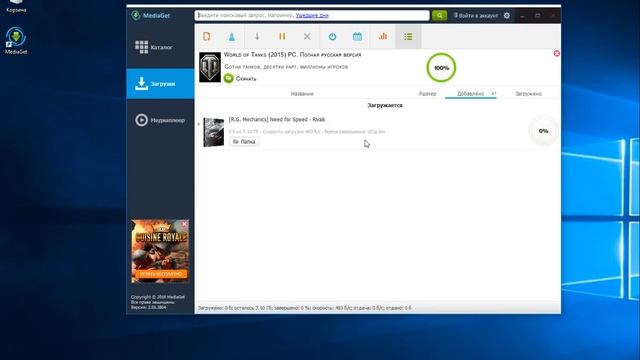Click the 0% progress circle
640x360 pixels.
click(x=543, y=131)
